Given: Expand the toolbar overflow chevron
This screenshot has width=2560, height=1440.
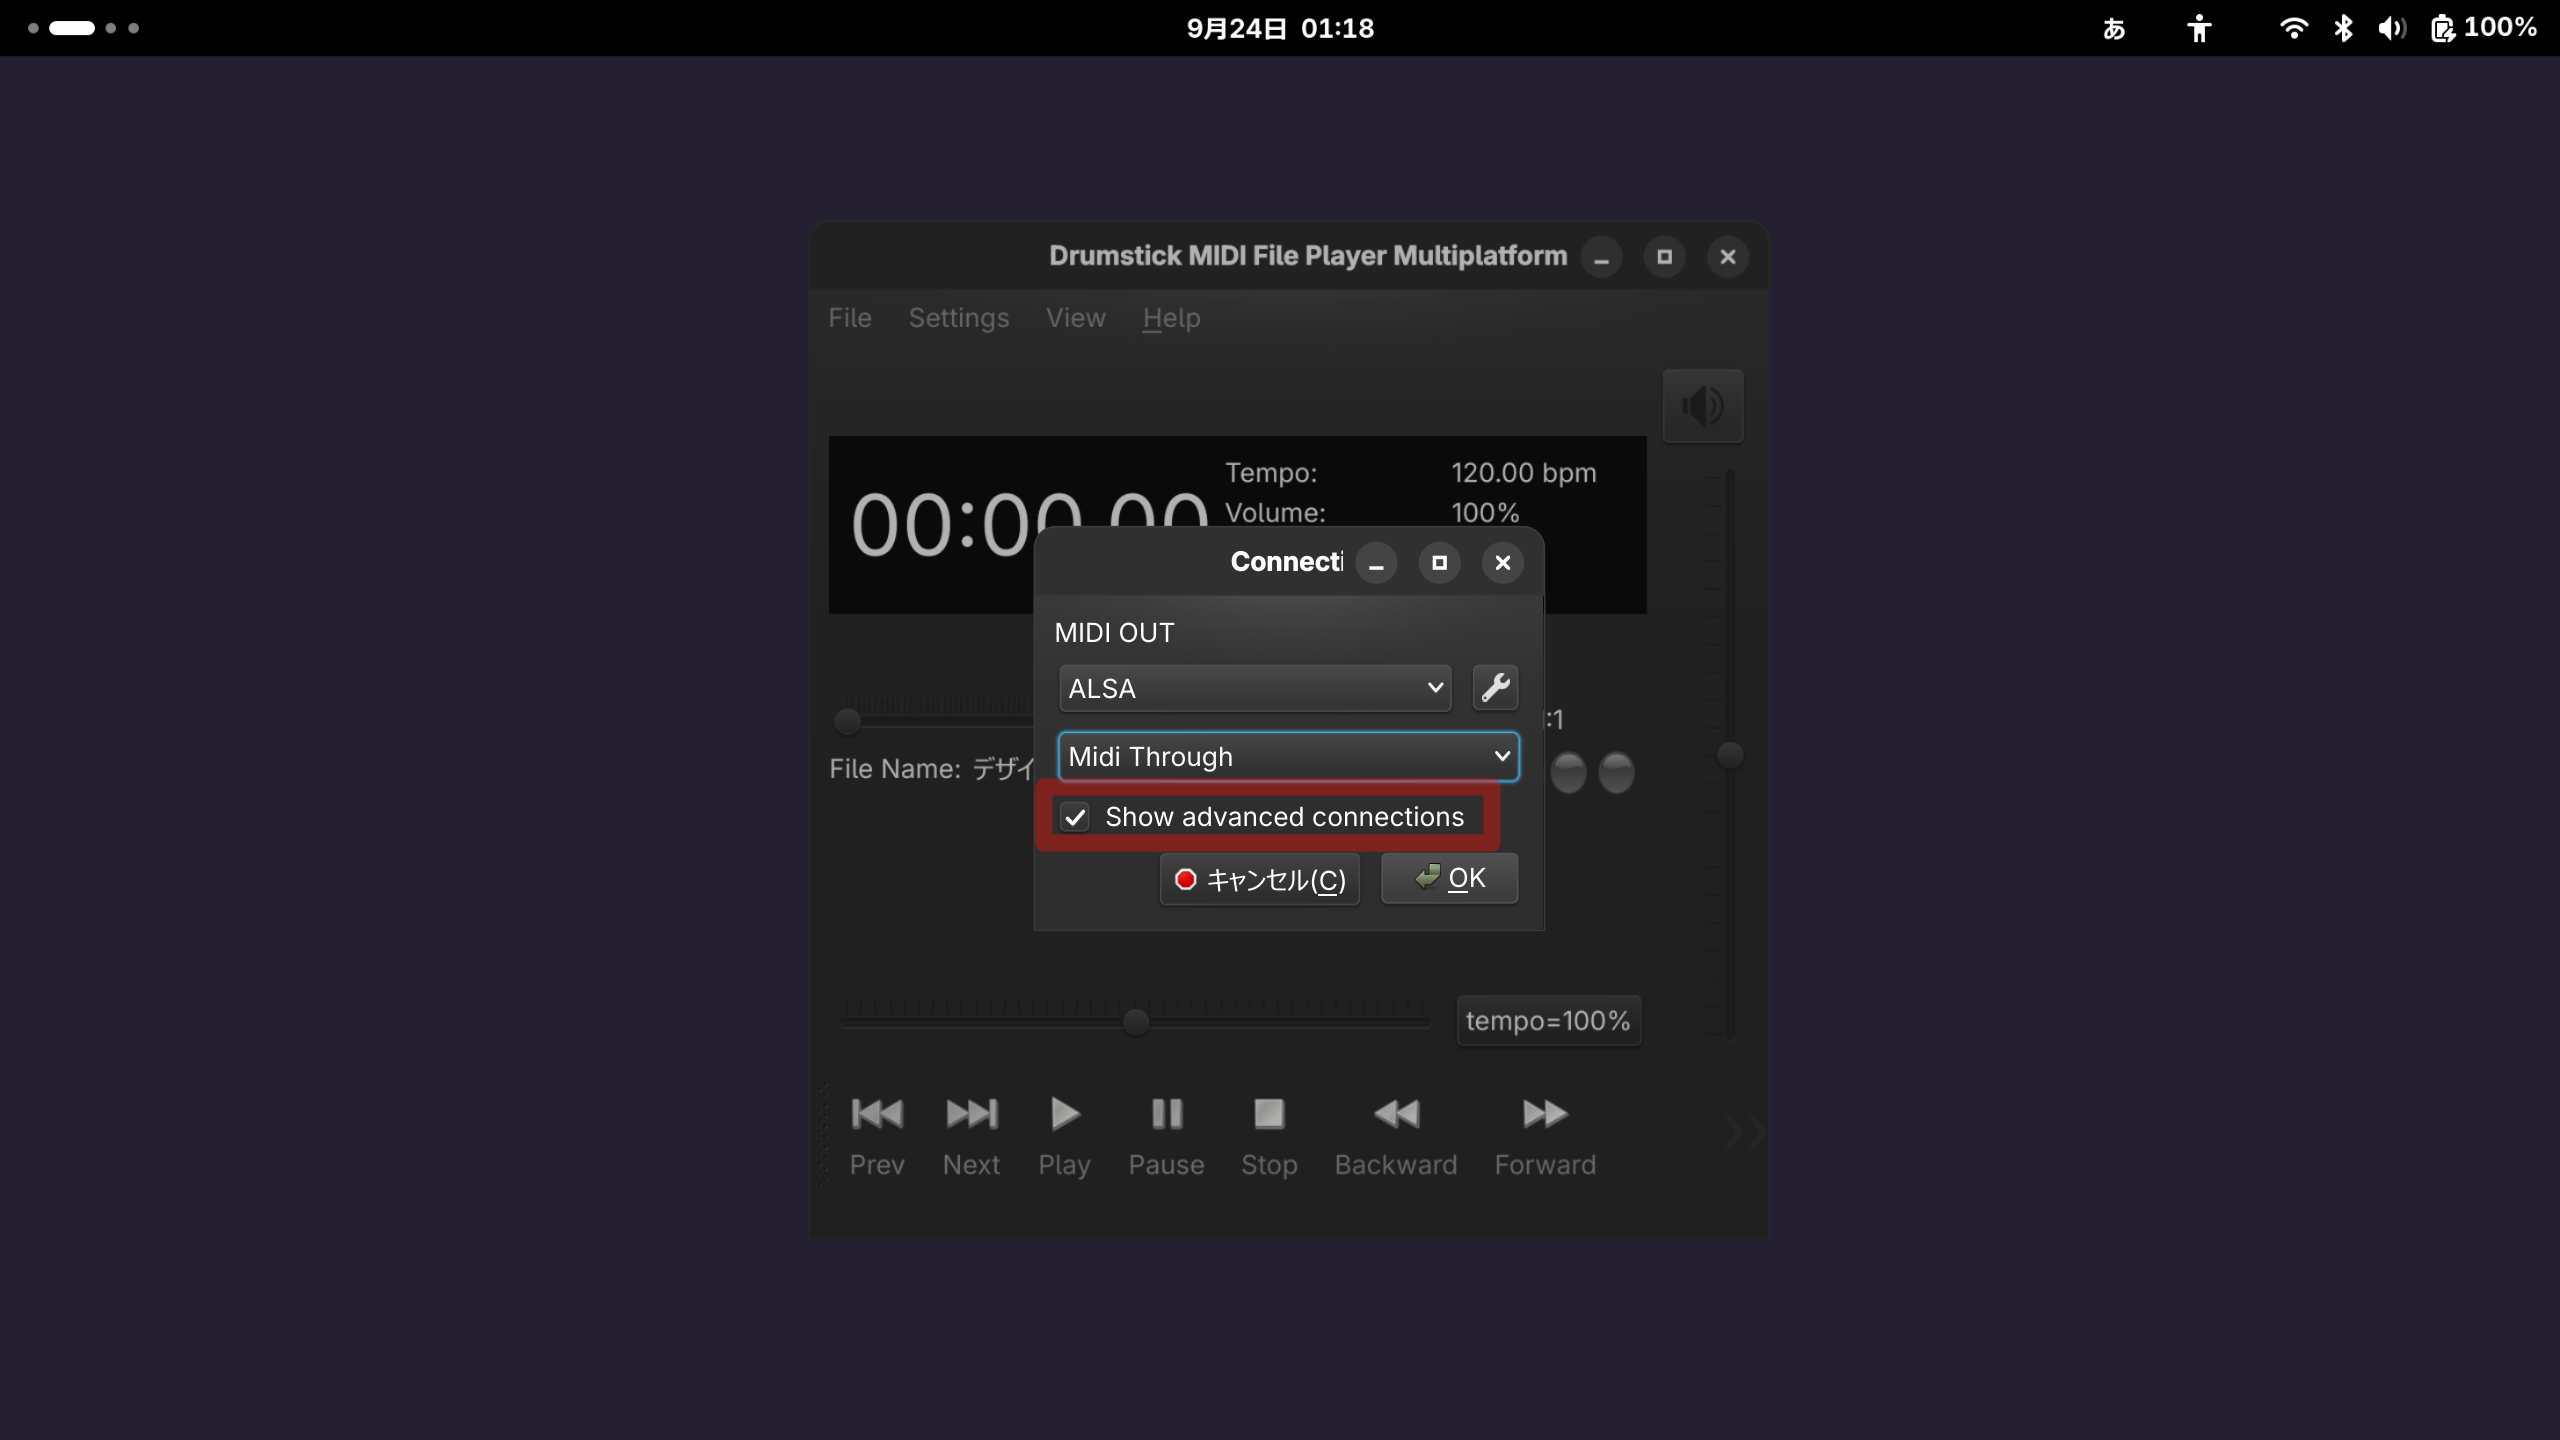Looking at the screenshot, I should point(1744,1133).
